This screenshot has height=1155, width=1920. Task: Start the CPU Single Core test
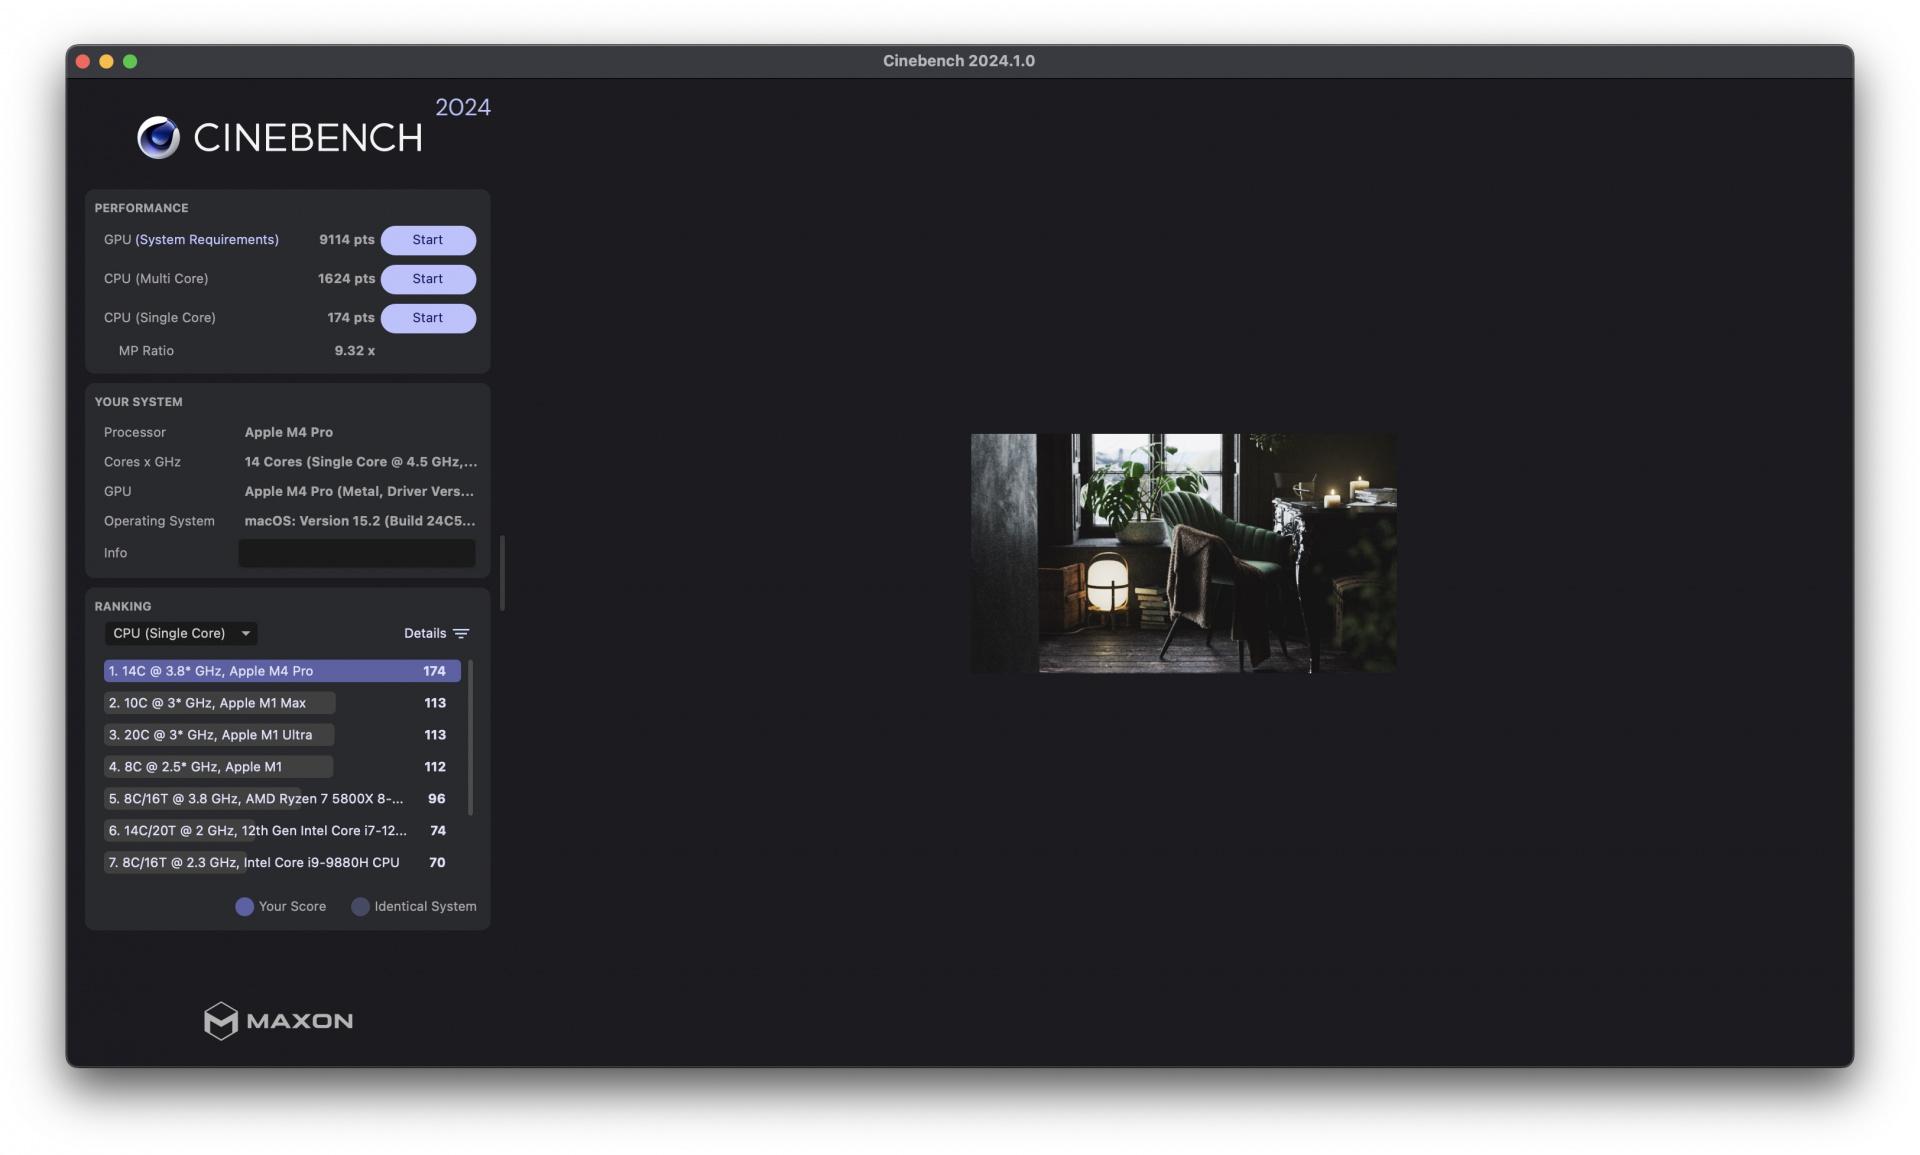coord(428,318)
